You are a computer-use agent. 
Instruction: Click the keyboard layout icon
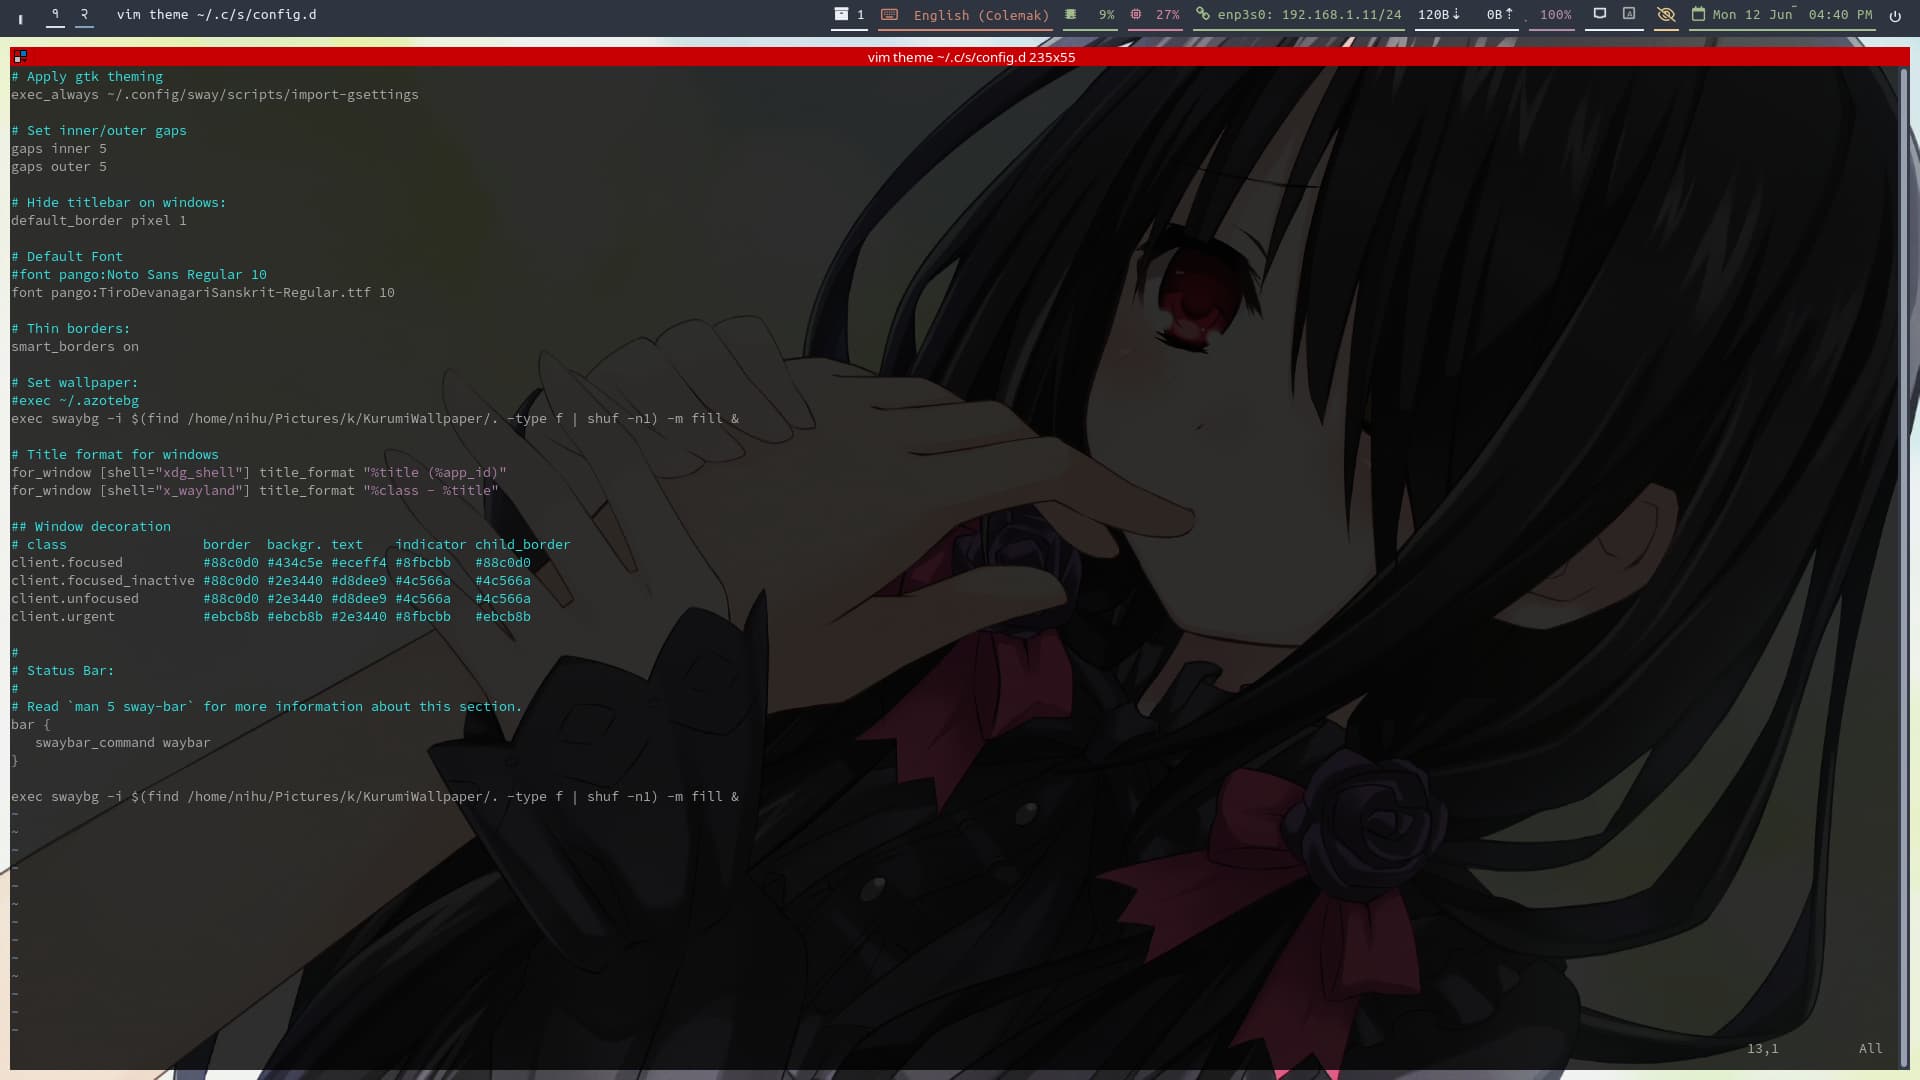[x=890, y=15]
